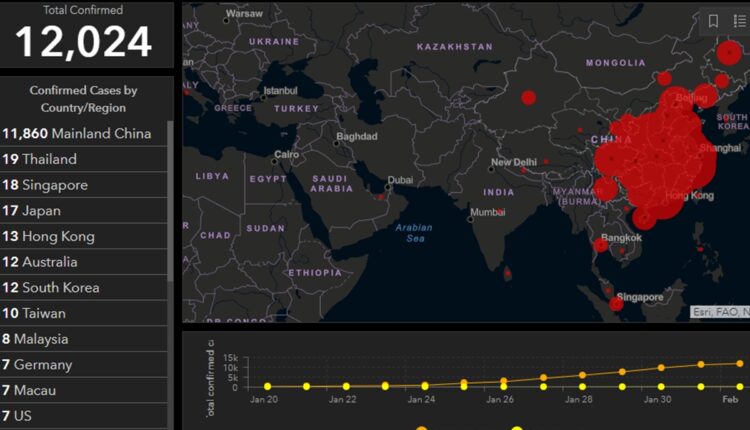This screenshot has height=430, width=750.
Task: Select the 7 US row
Action: coord(84,416)
